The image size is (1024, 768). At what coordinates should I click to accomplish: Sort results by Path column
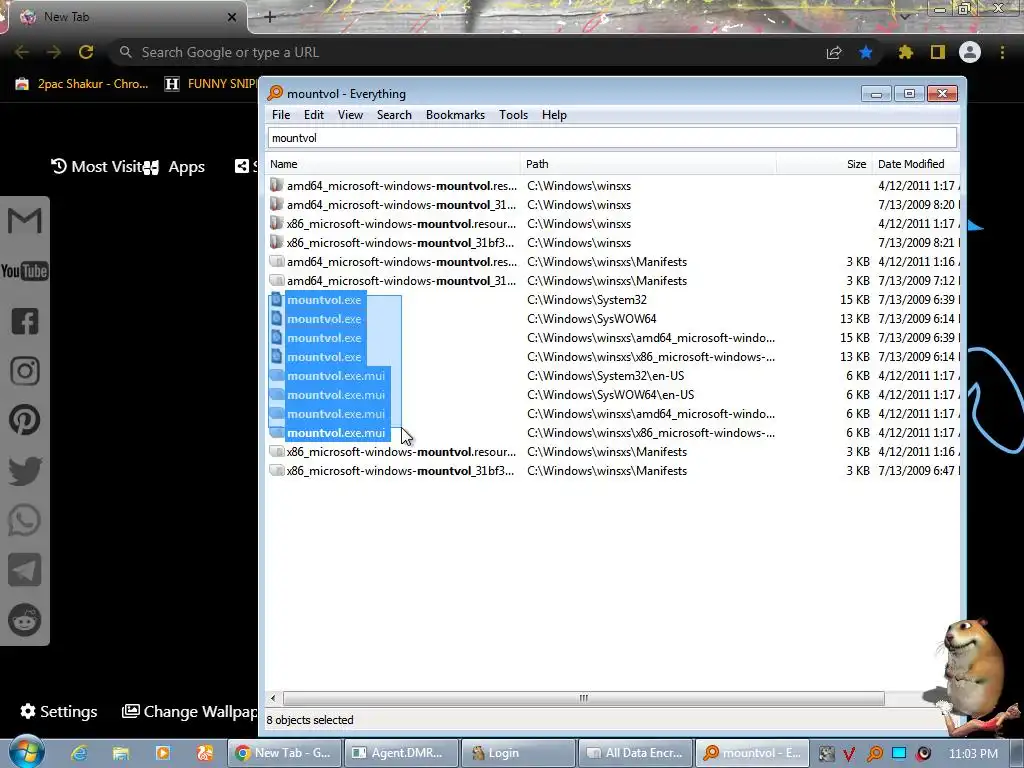pyautogui.click(x=648, y=164)
